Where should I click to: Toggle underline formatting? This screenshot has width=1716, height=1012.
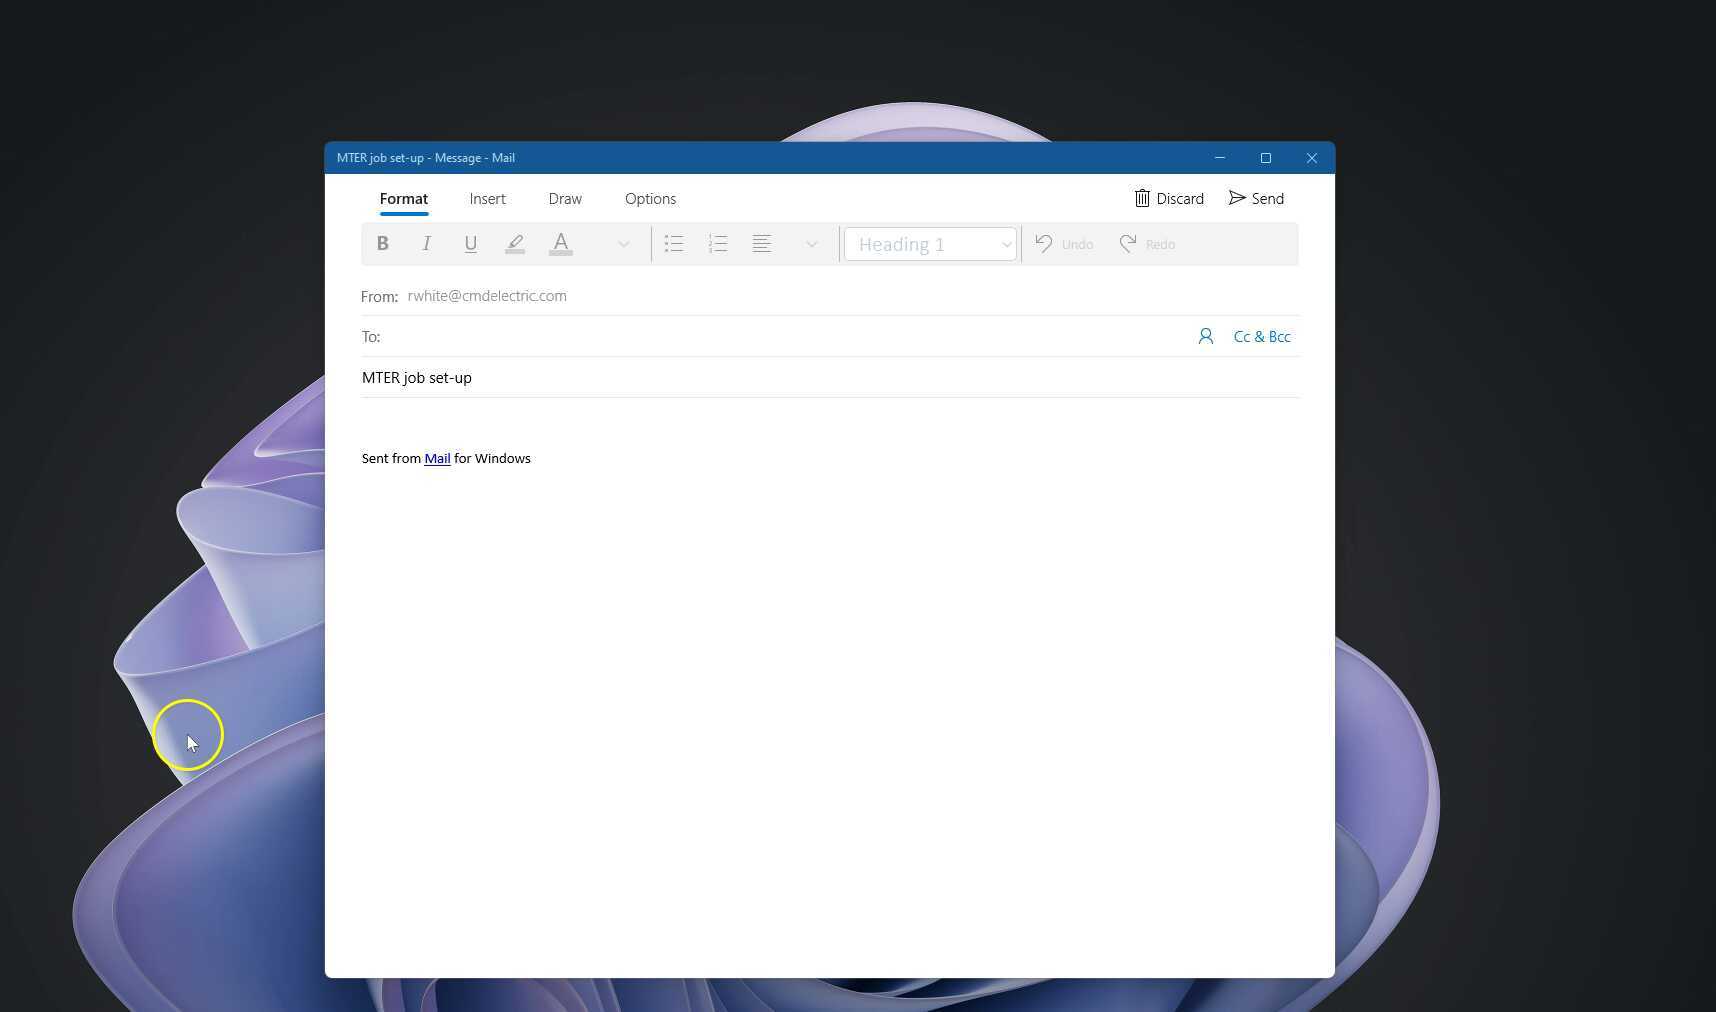coord(470,244)
